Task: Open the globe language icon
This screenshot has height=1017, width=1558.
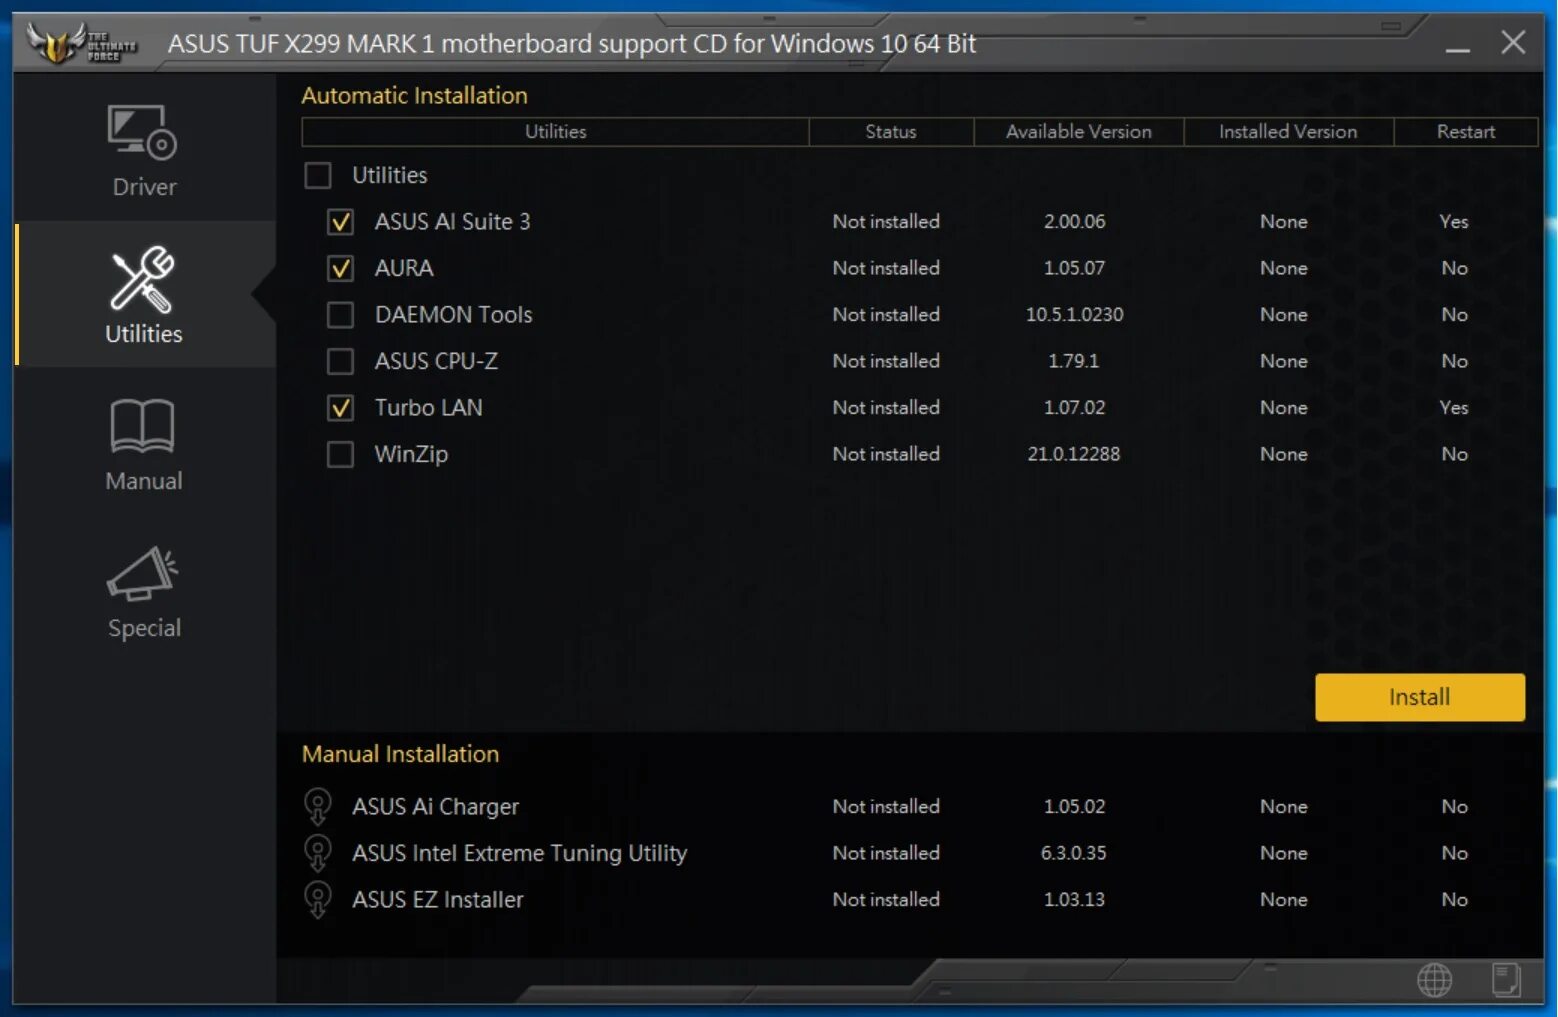Action: click(x=1435, y=980)
